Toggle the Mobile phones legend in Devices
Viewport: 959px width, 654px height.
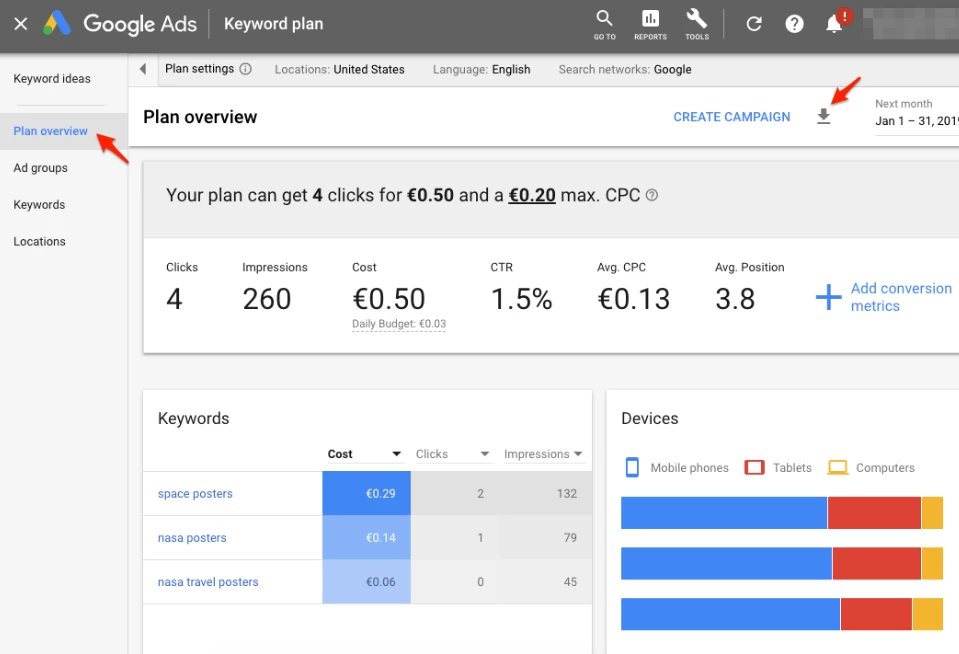[x=676, y=467]
